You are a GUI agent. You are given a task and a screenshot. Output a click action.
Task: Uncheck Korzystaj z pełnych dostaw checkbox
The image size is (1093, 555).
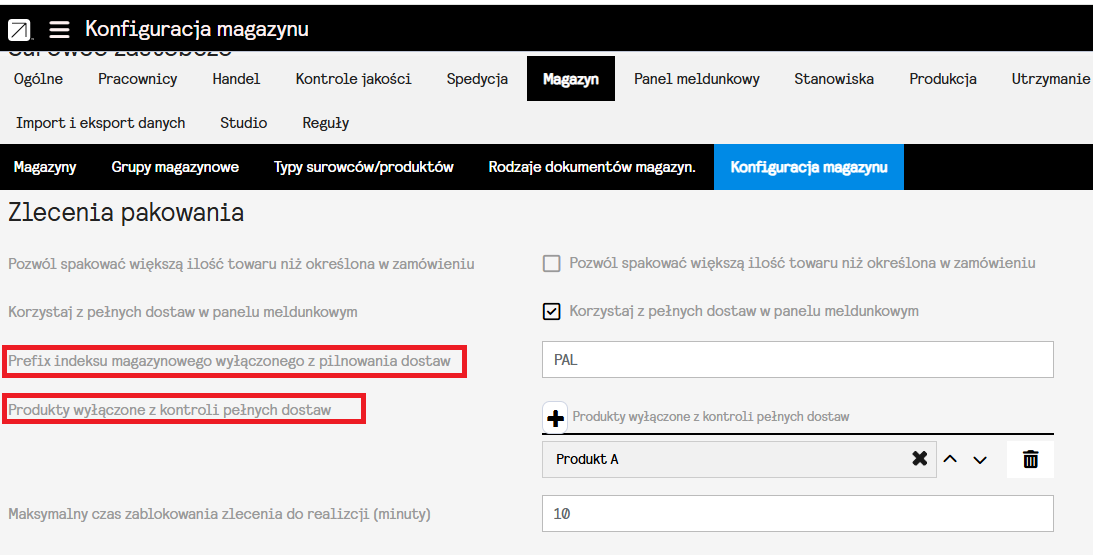click(x=551, y=311)
